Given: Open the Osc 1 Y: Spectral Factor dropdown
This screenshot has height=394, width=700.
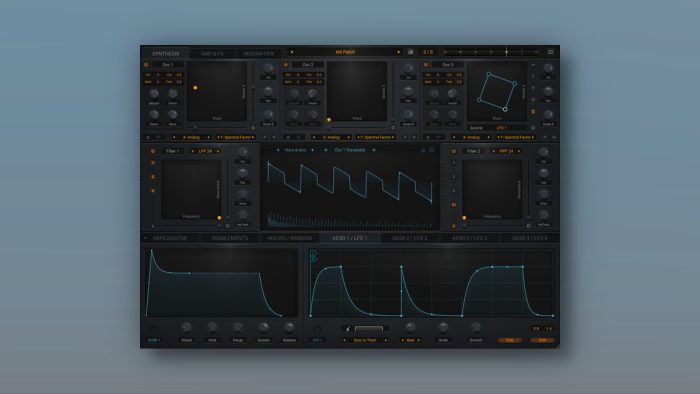Looking at the screenshot, I should 236,137.
